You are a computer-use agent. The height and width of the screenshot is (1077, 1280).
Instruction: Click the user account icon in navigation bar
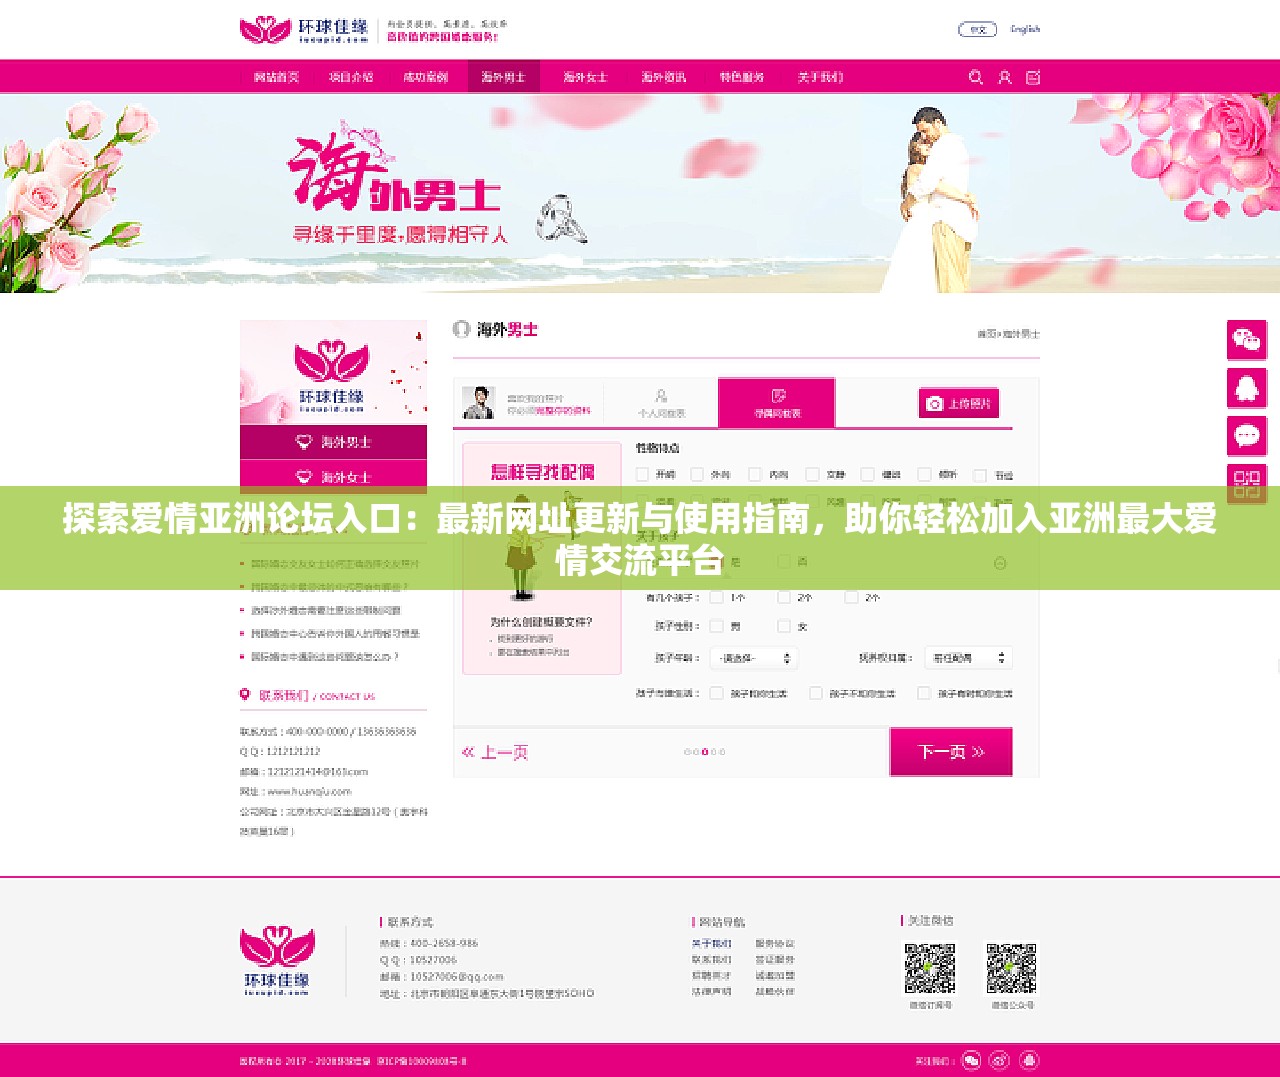pyautogui.click(x=1004, y=77)
